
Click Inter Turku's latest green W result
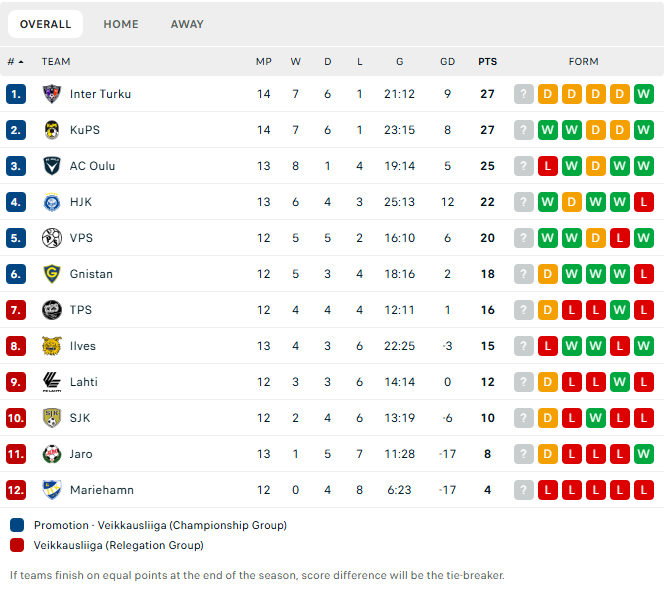[644, 94]
